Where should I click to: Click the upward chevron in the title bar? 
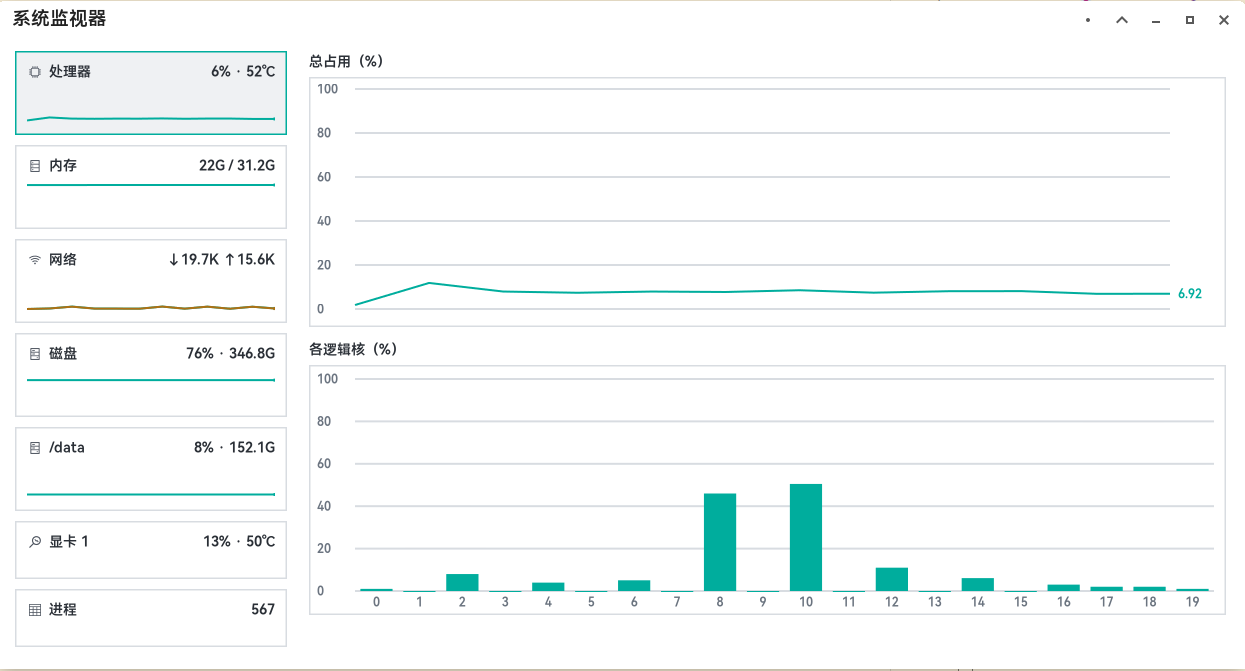pyautogui.click(x=1122, y=20)
